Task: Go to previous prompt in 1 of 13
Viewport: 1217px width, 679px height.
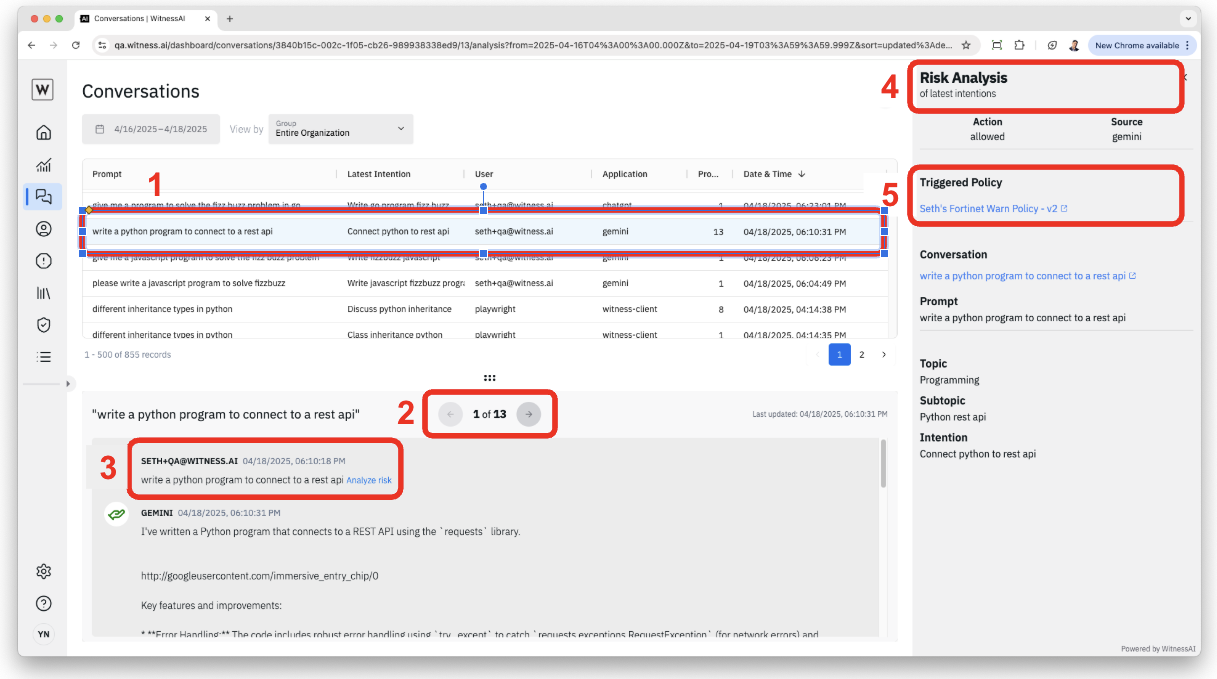Action: (450, 414)
